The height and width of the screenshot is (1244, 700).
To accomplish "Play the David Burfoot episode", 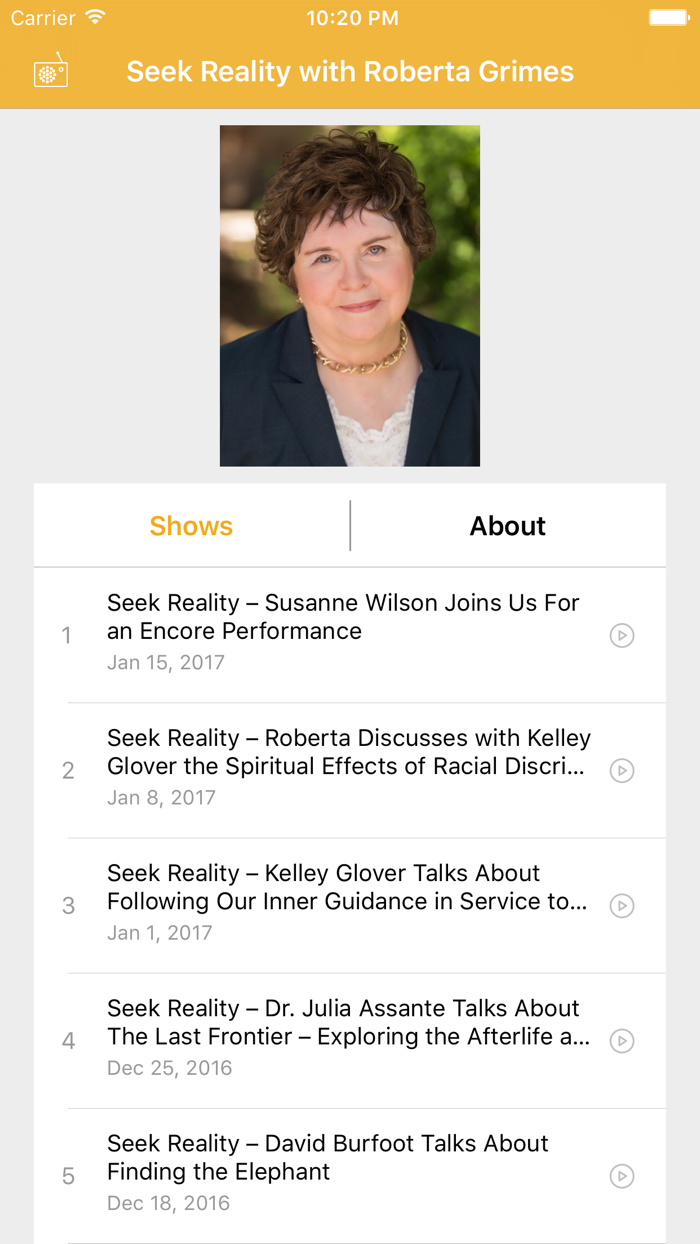I will (621, 1176).
